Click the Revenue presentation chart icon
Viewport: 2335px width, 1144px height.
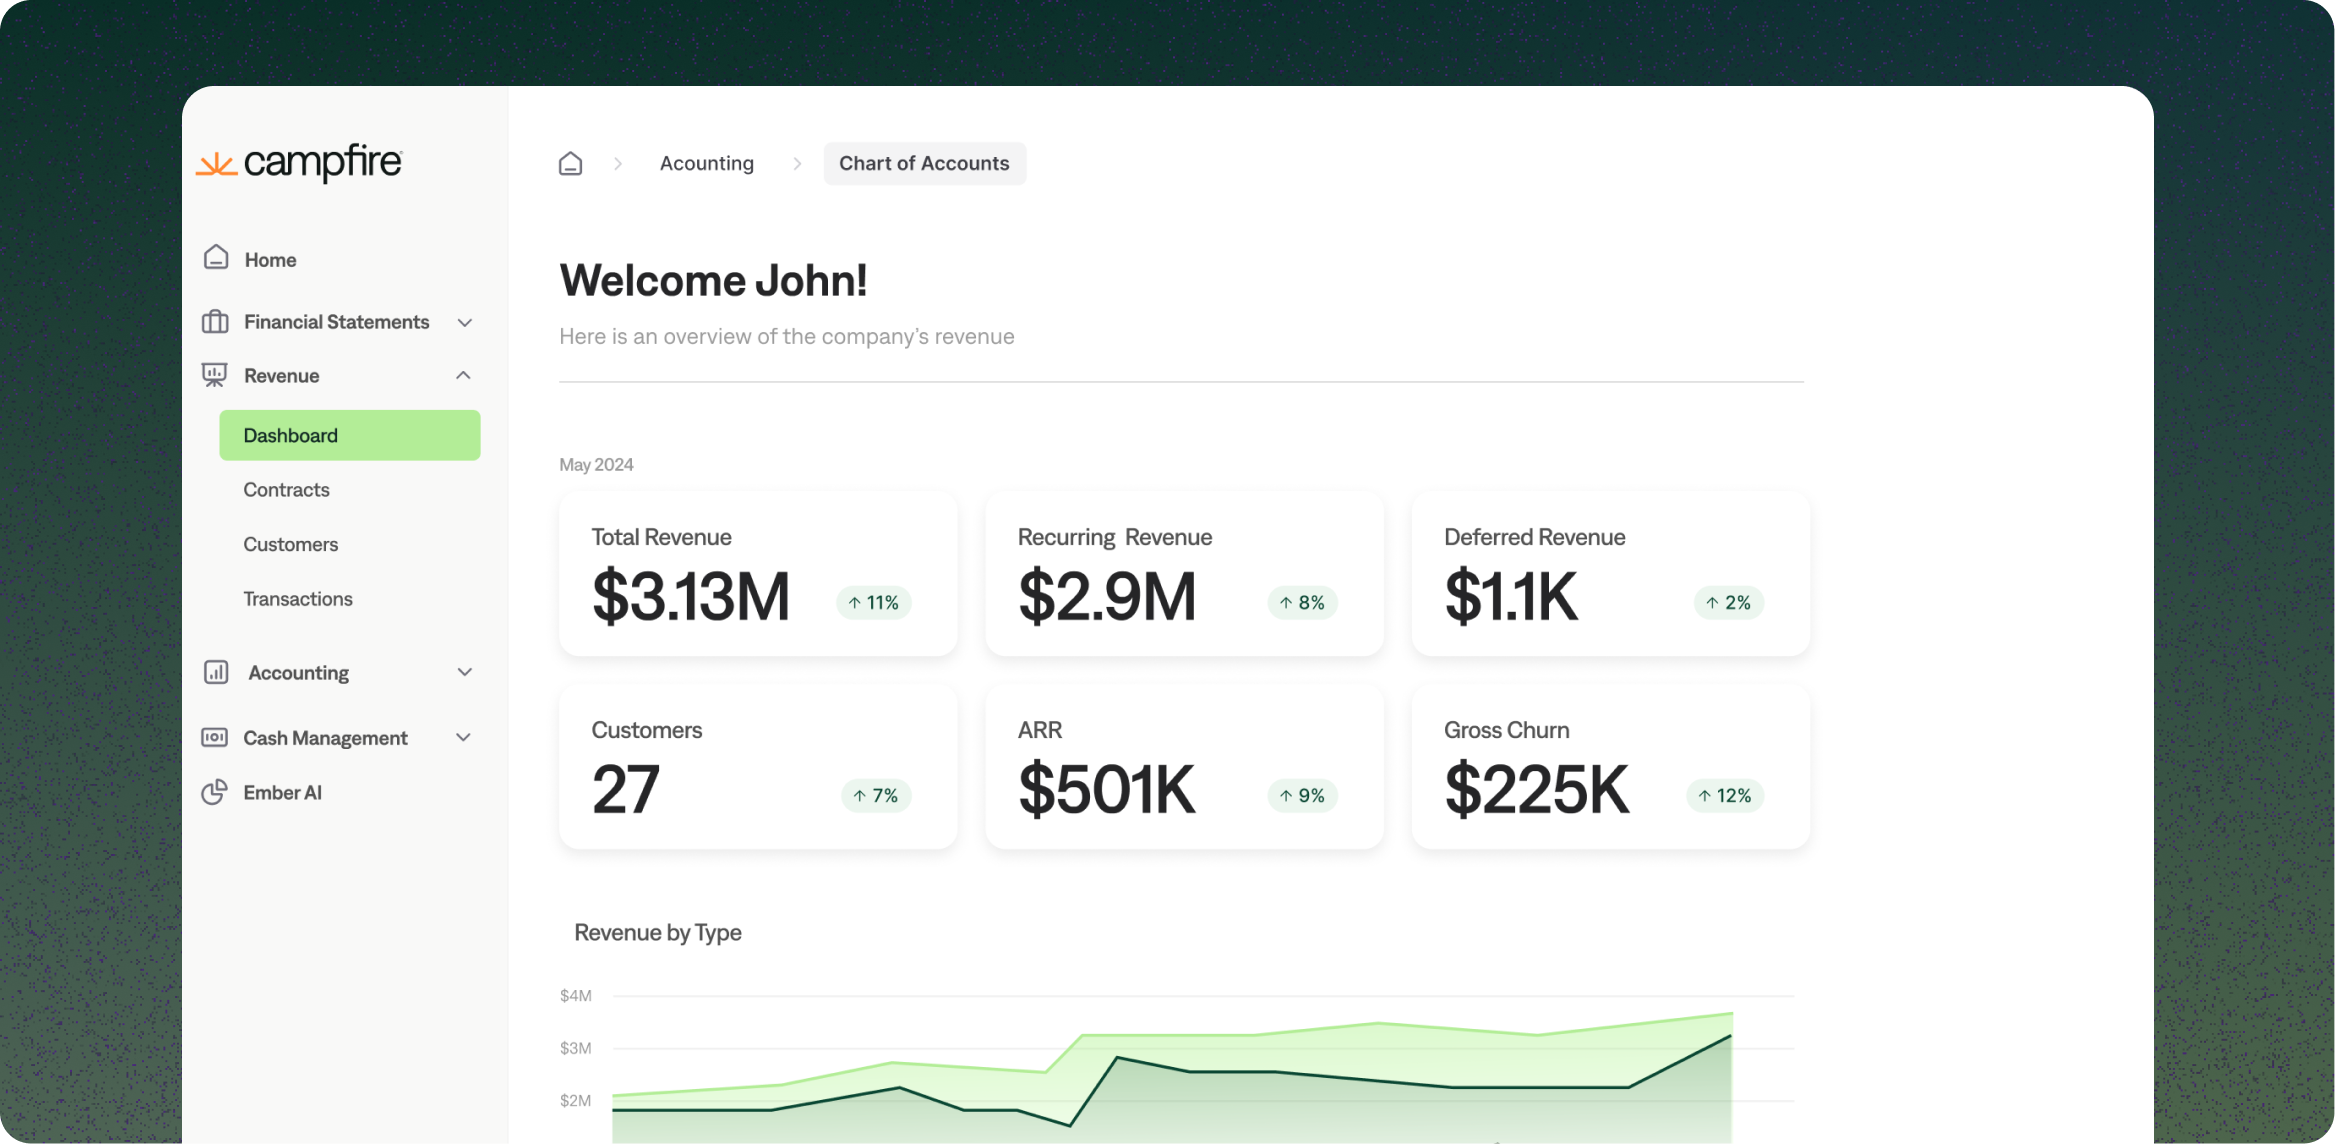tap(214, 375)
